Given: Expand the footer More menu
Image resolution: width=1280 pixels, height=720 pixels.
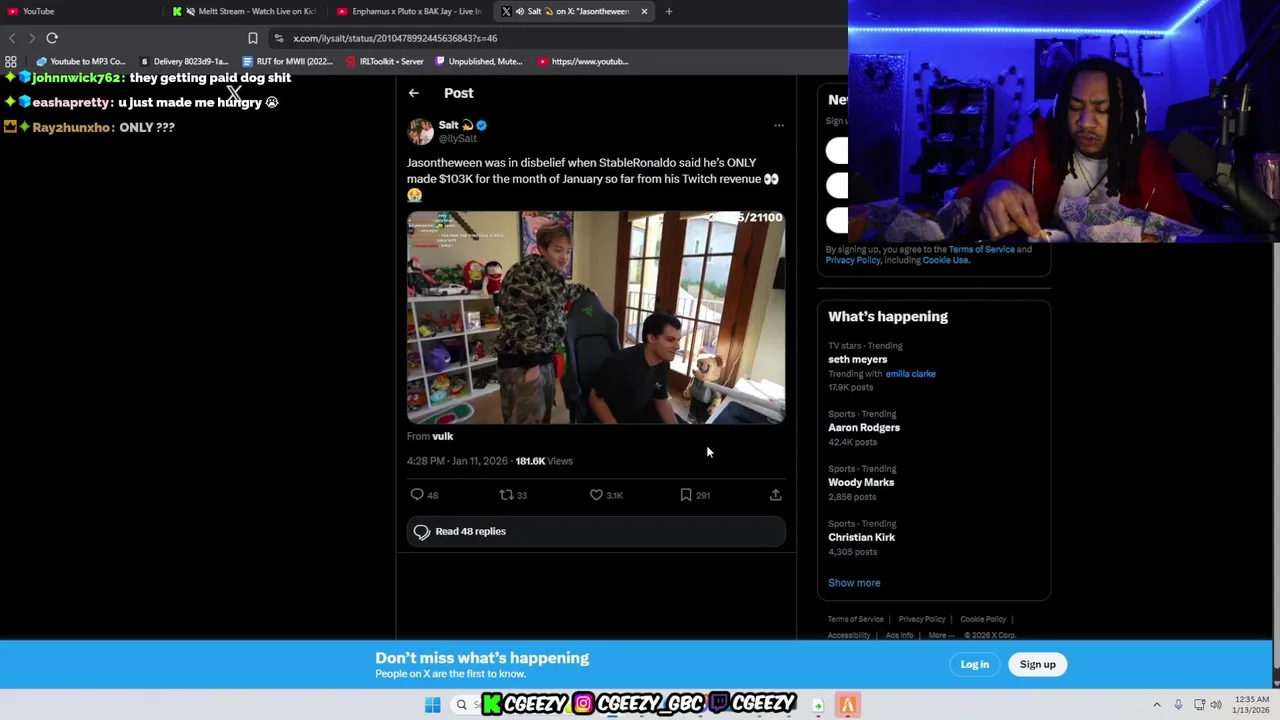Looking at the screenshot, I should point(941,635).
